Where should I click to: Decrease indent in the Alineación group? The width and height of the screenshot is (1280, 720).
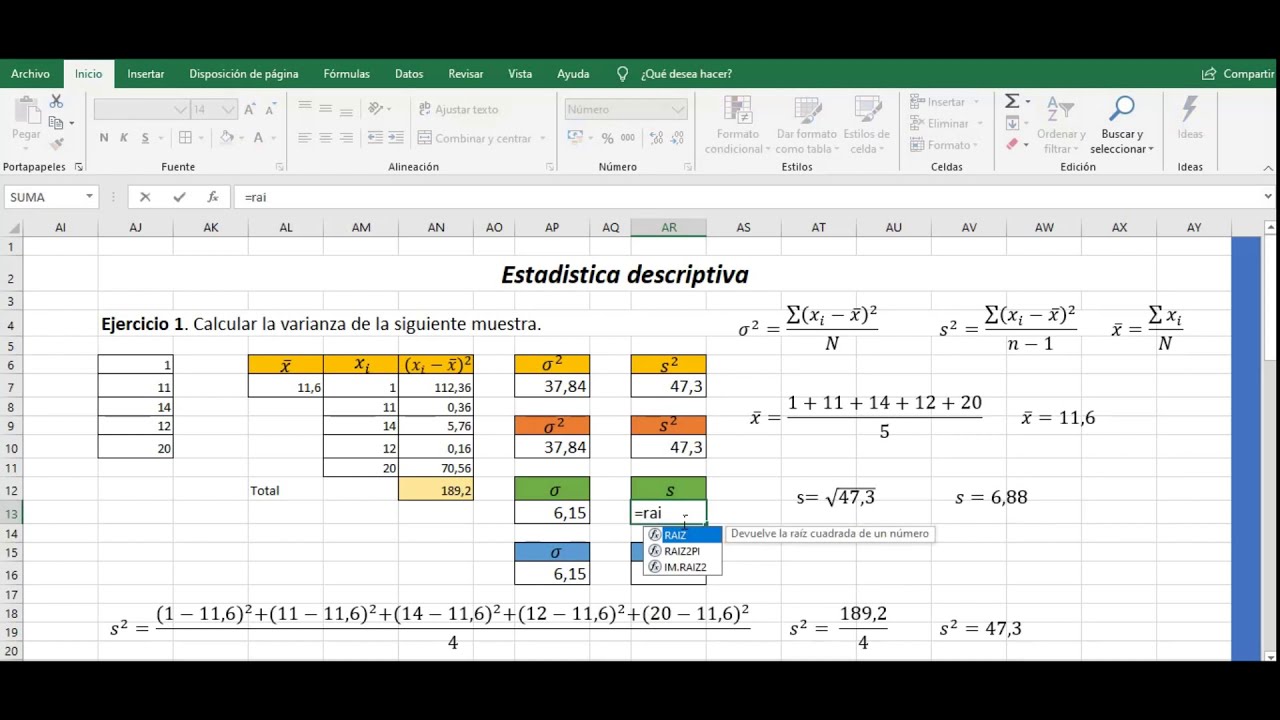[x=375, y=138]
